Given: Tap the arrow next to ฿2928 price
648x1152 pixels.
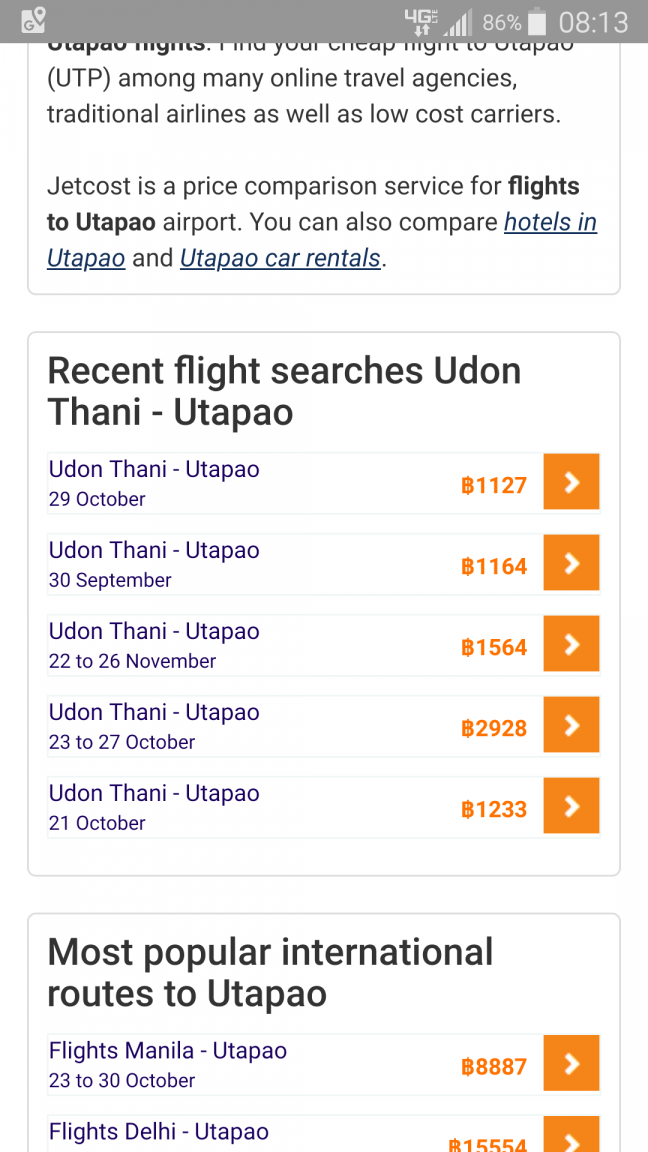Looking at the screenshot, I should 571,724.
